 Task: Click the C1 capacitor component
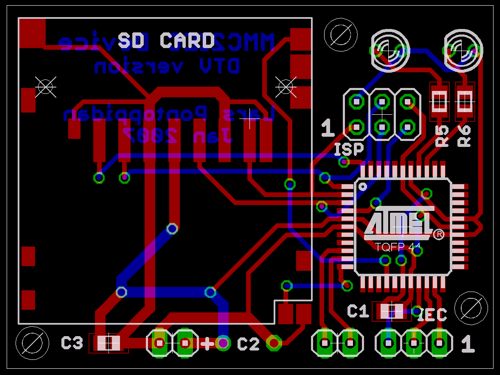pos(392,311)
